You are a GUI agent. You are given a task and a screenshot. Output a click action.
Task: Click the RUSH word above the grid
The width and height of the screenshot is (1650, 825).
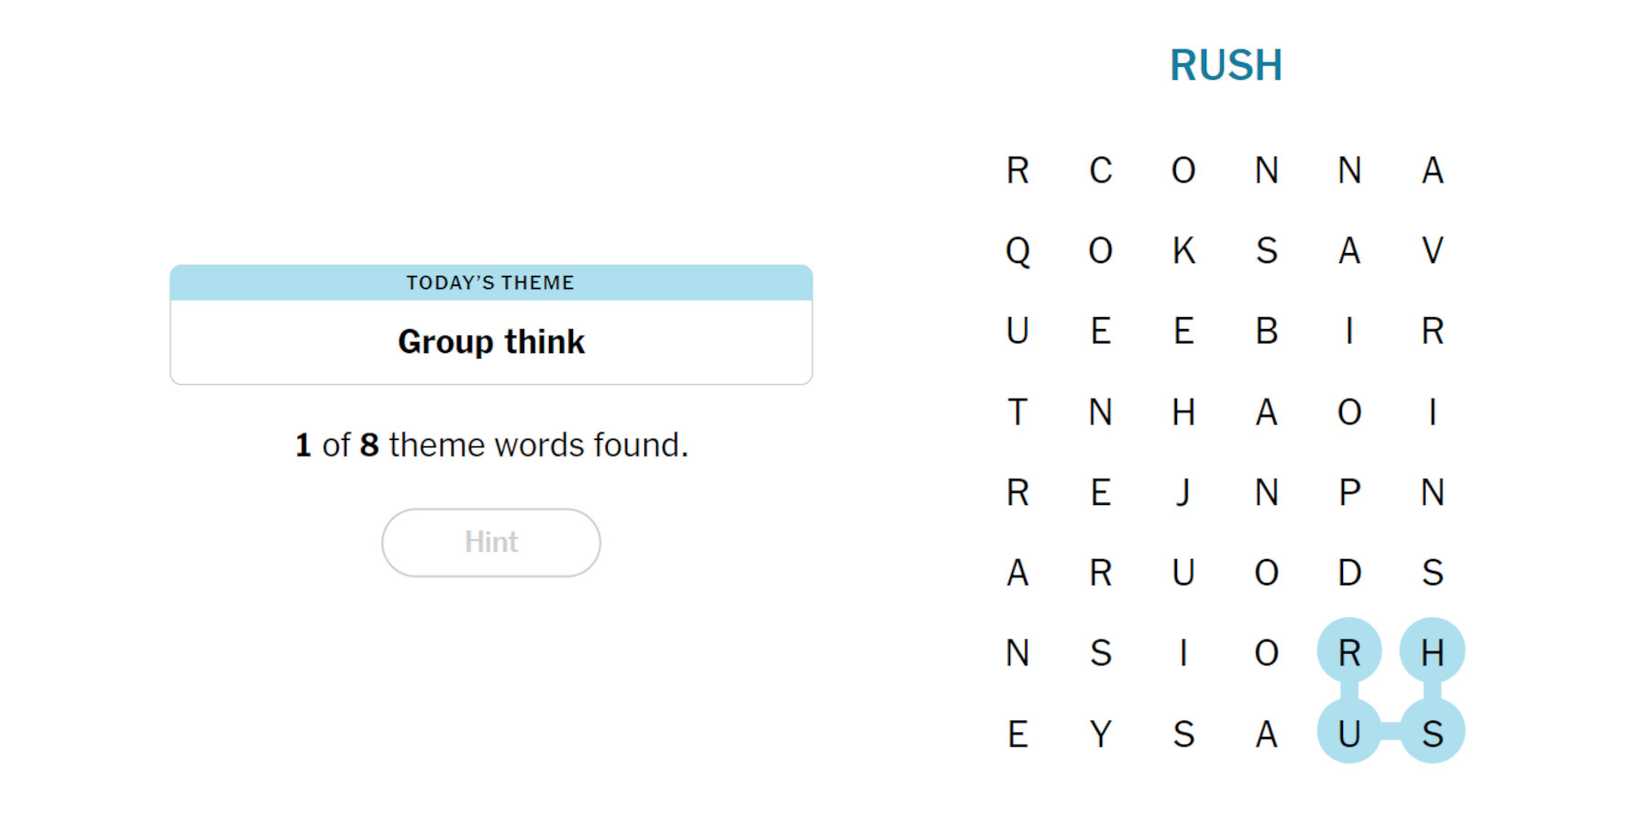(1225, 65)
